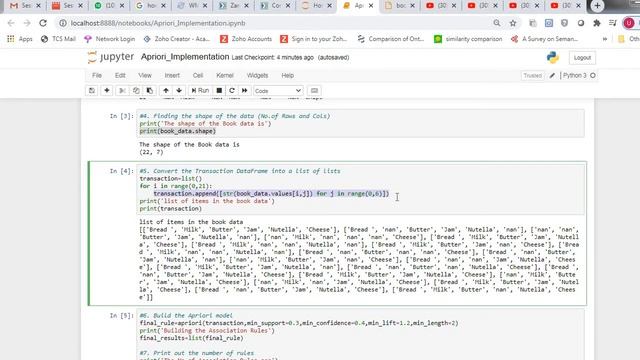Go back with browser back arrow
The width and height of the screenshot is (640, 360).
tap(11, 23)
